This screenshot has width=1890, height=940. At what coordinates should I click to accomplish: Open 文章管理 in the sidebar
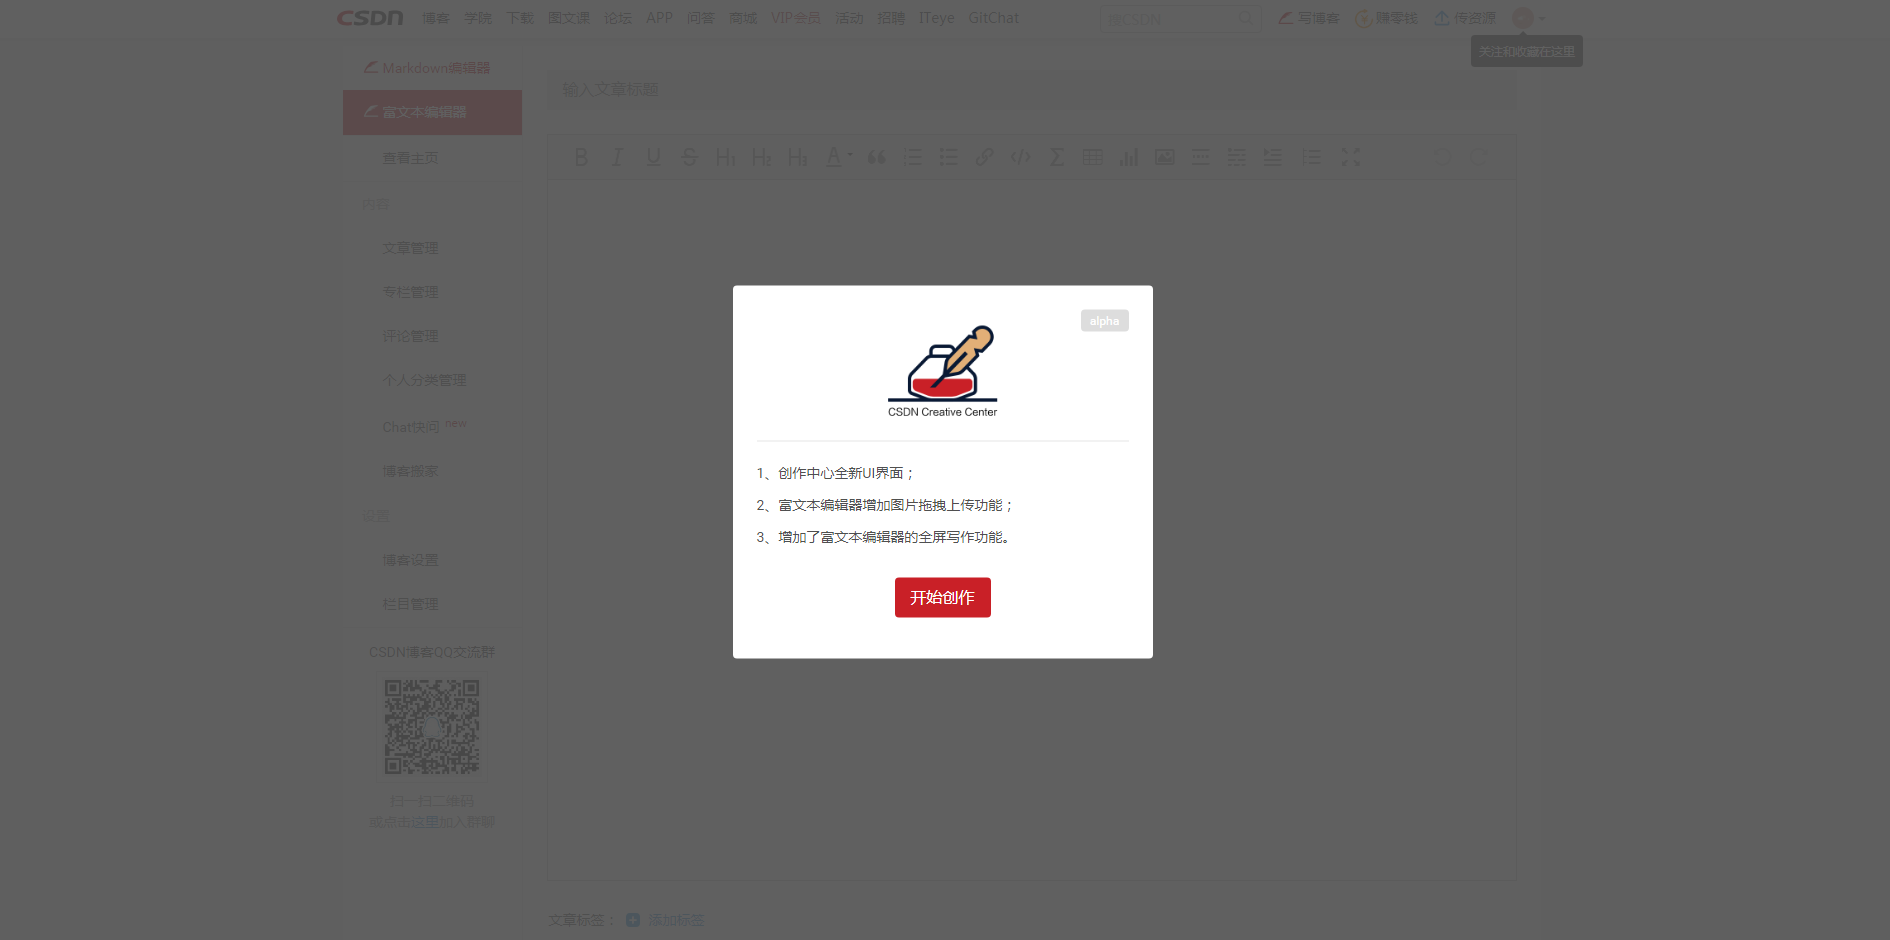click(410, 248)
